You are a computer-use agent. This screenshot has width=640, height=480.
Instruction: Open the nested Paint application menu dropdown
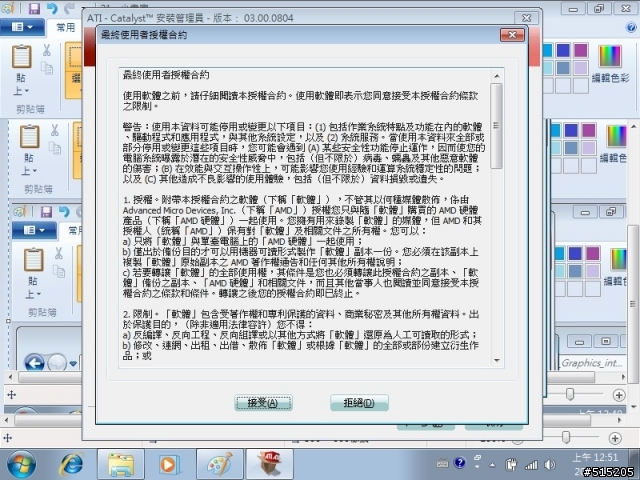34,230
